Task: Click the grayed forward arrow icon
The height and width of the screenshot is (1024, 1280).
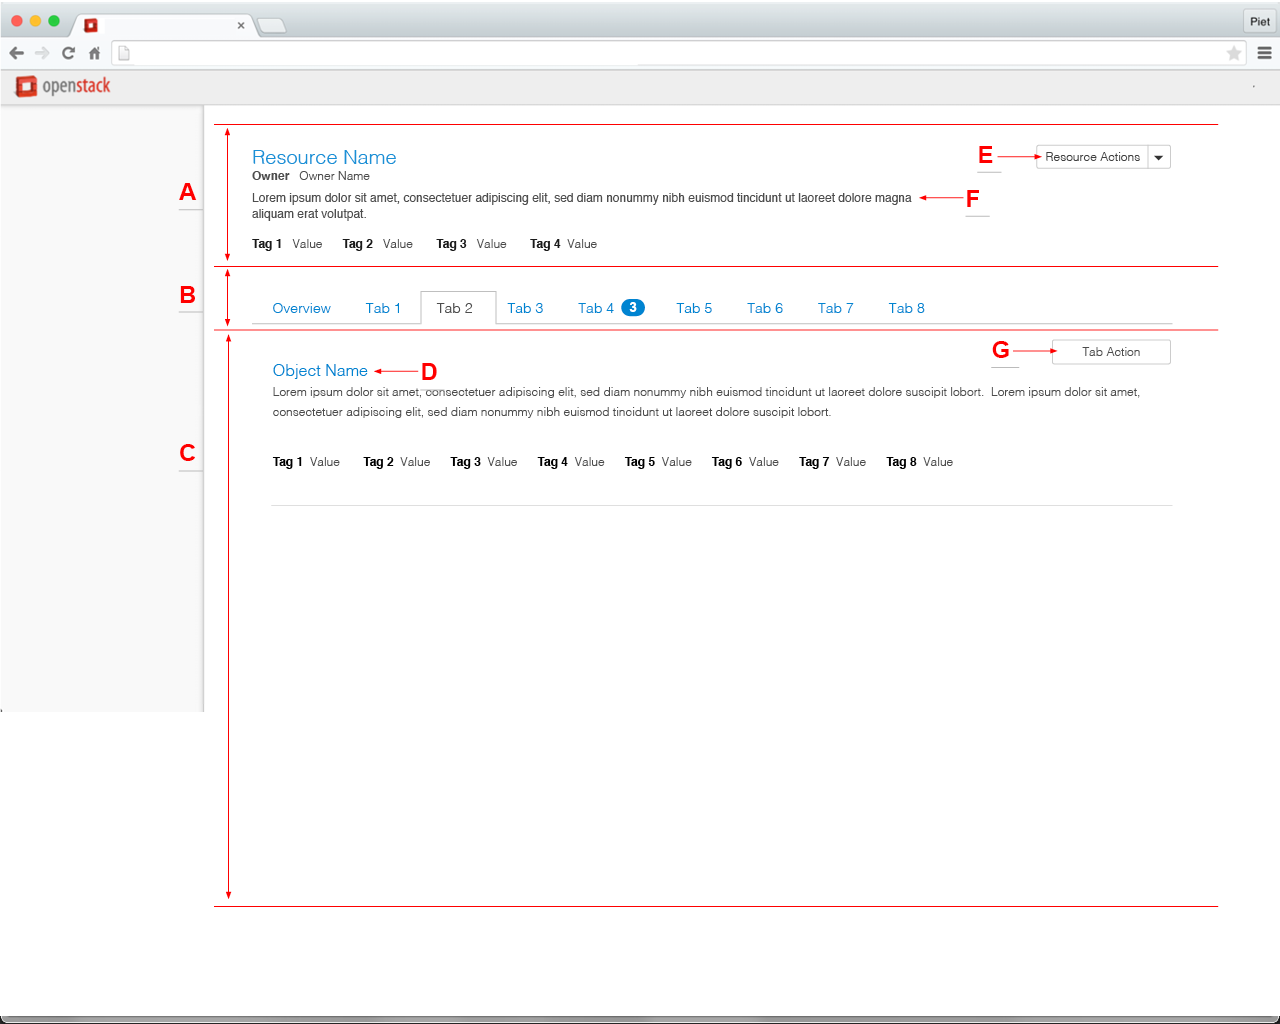Action: [42, 52]
